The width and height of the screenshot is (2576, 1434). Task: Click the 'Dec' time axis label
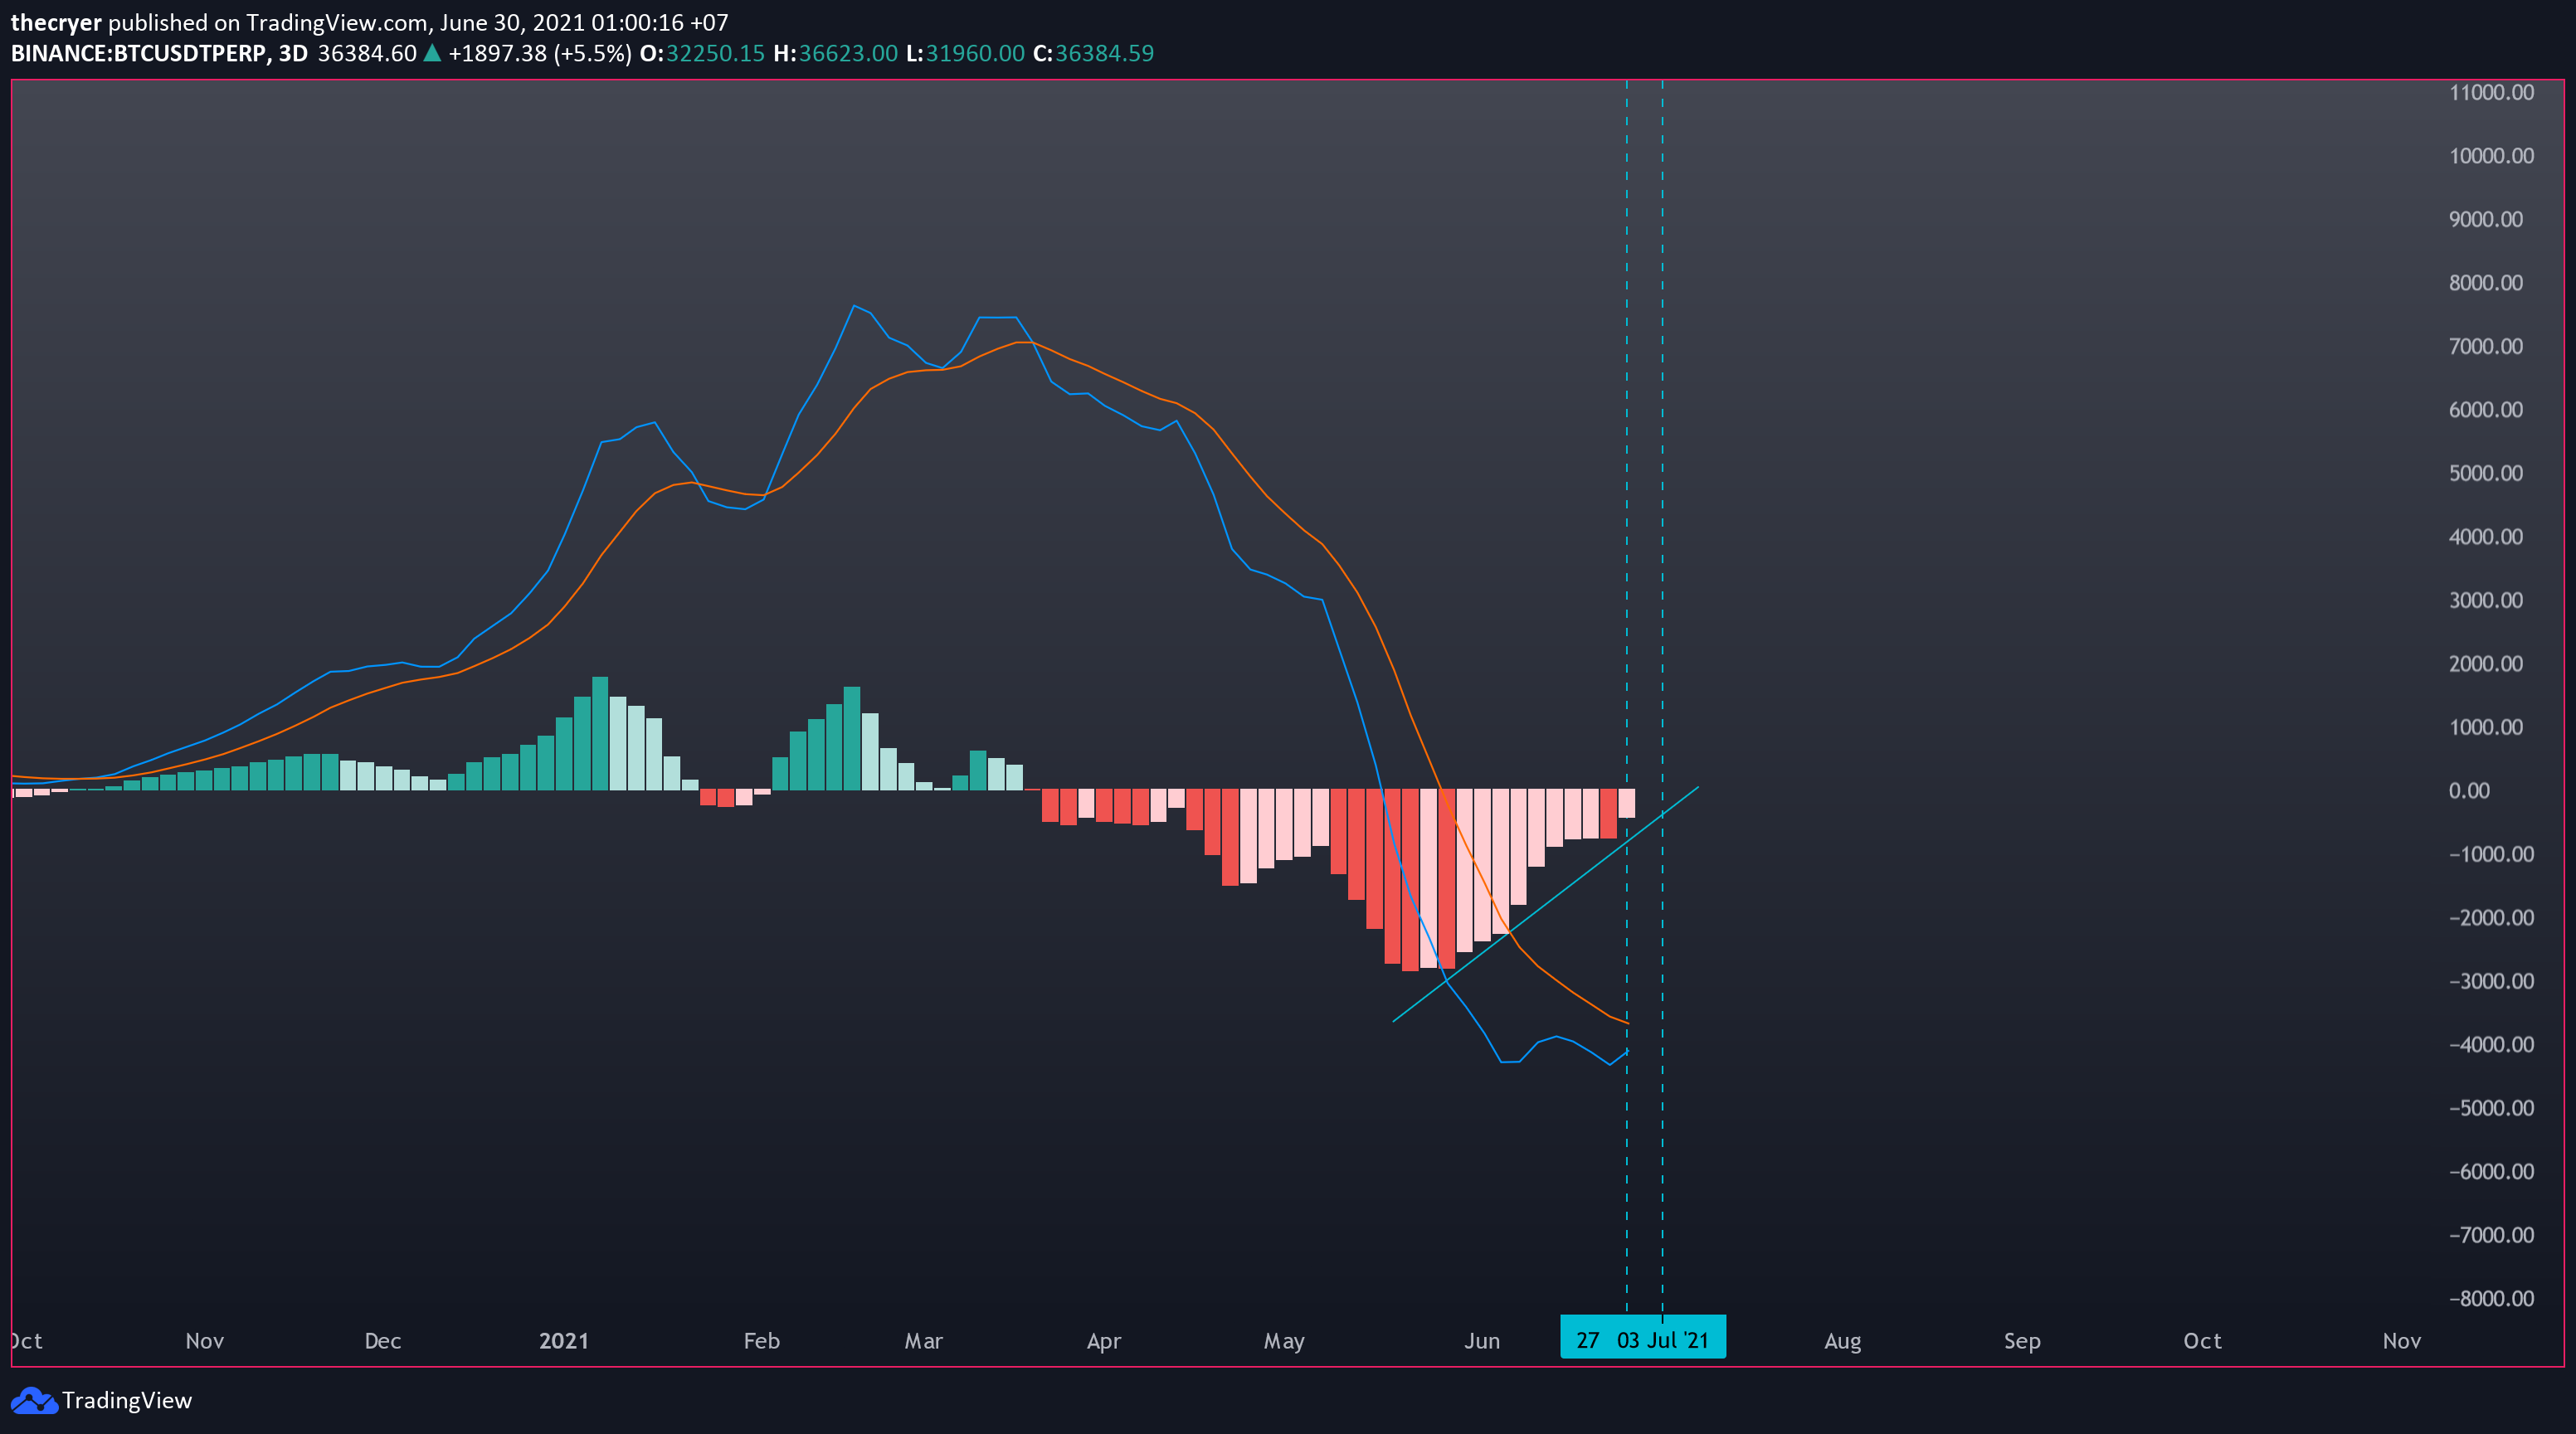point(383,1341)
